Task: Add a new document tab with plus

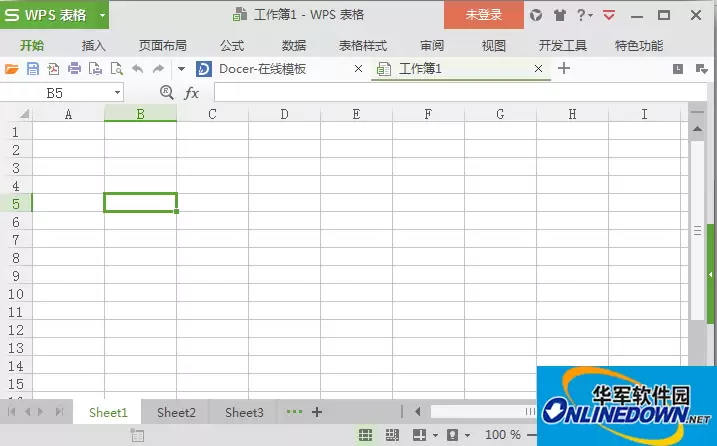Action: 564,69
